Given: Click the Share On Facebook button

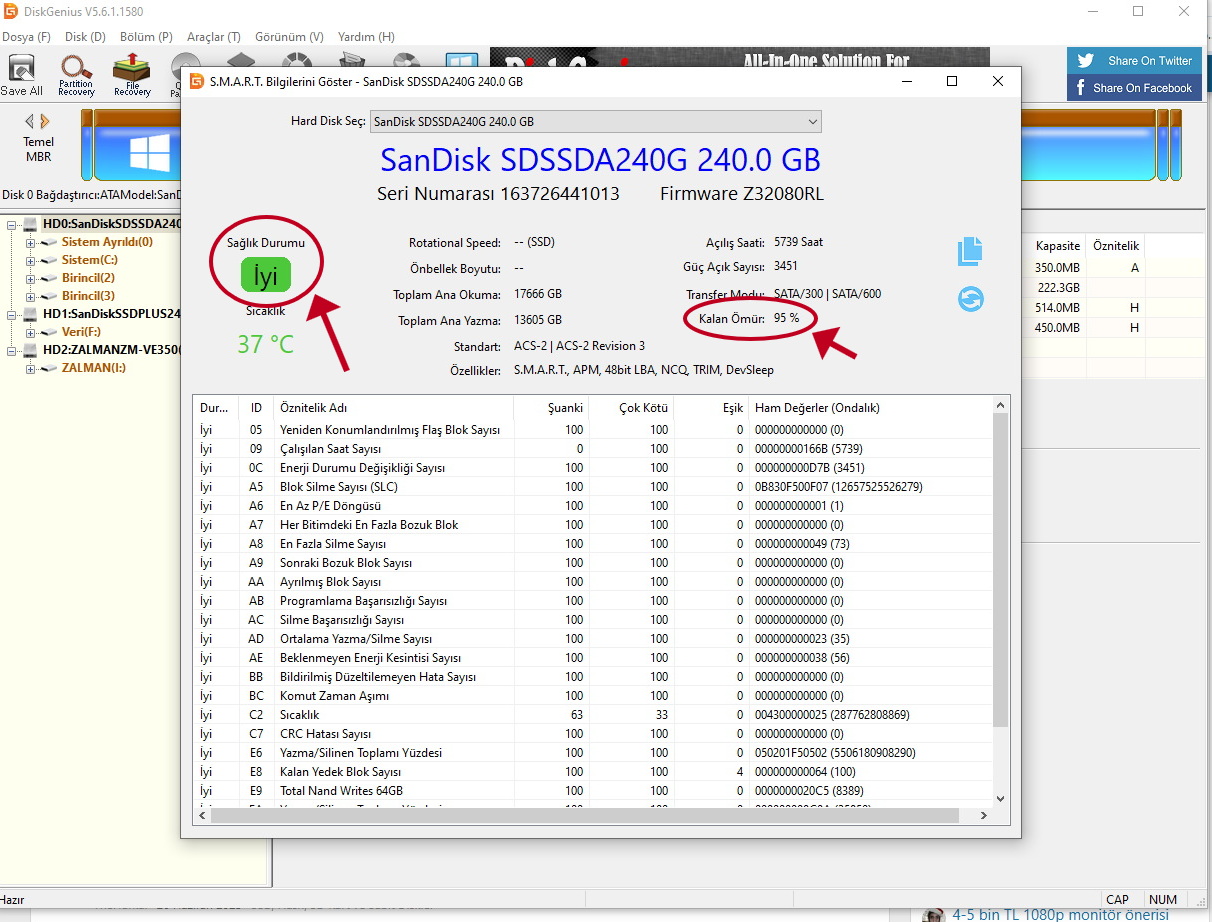Looking at the screenshot, I should [x=1134, y=88].
